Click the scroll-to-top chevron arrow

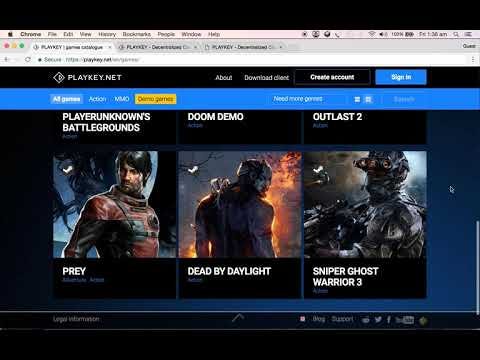coord(238,318)
